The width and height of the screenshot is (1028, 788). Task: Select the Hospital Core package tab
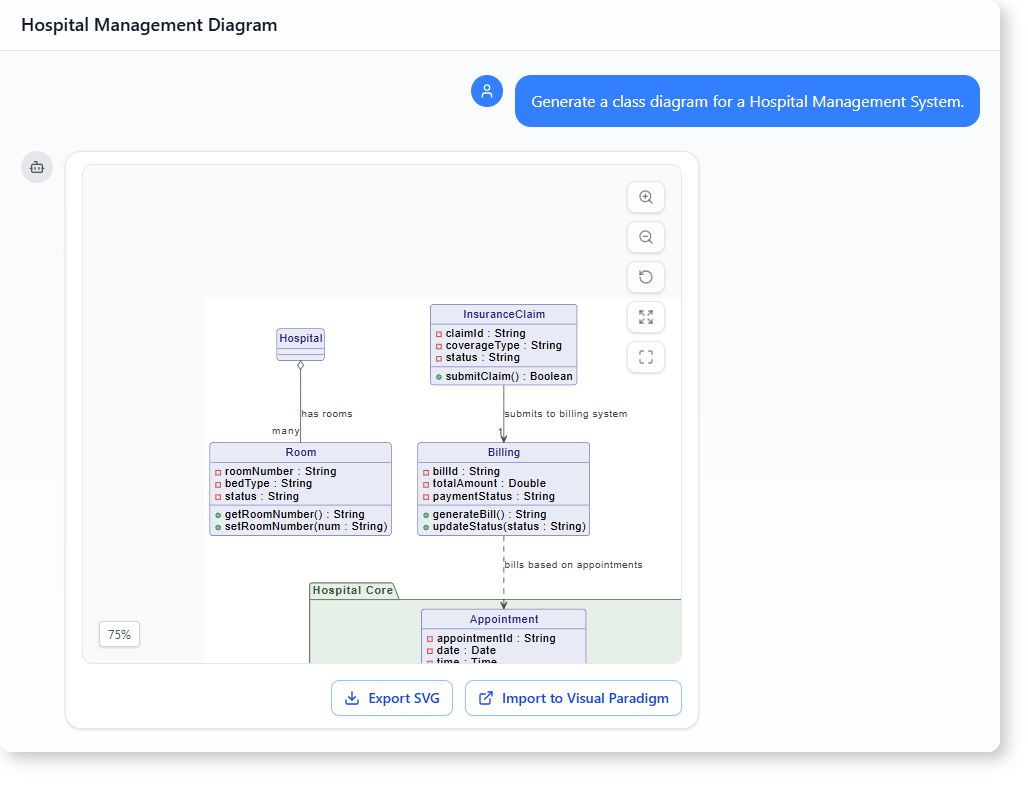353,590
